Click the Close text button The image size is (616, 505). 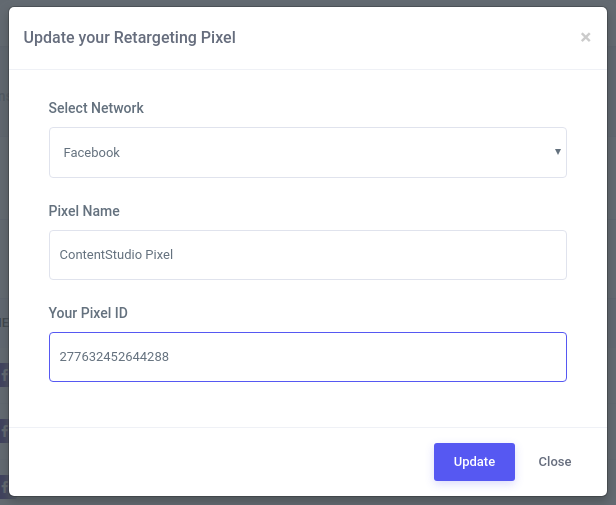(554, 462)
